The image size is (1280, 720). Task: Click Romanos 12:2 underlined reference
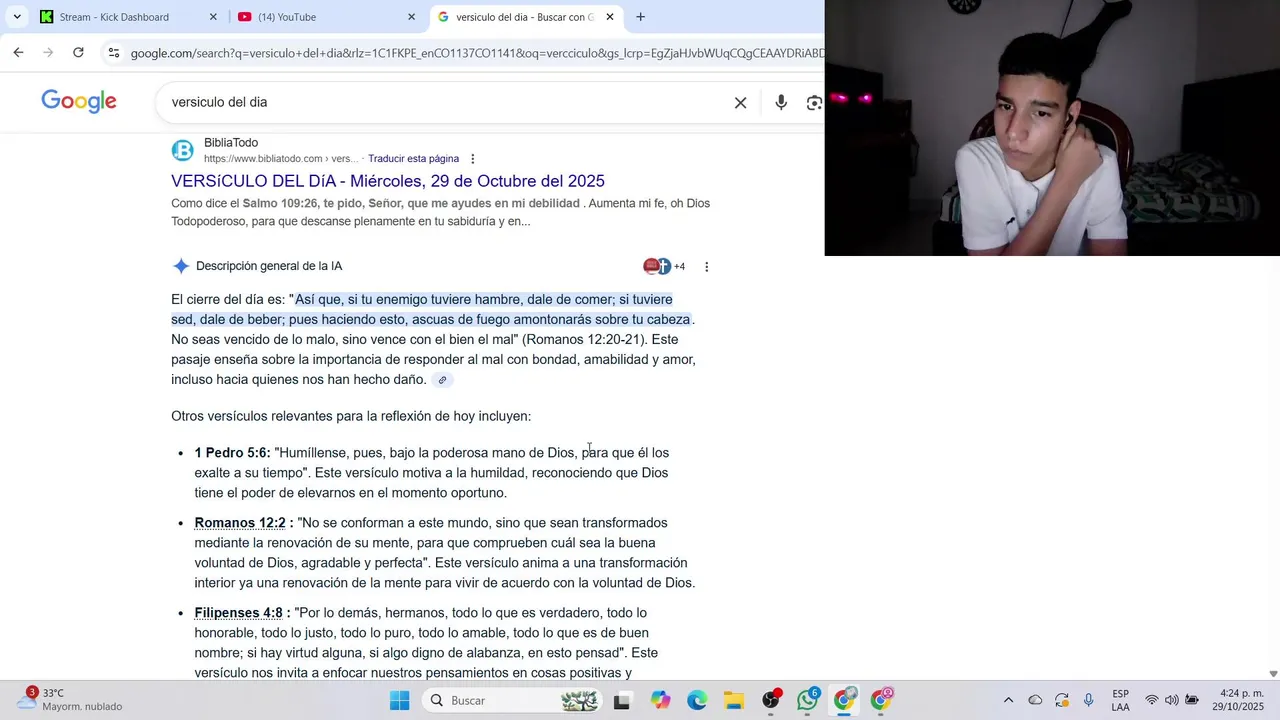[x=240, y=523]
